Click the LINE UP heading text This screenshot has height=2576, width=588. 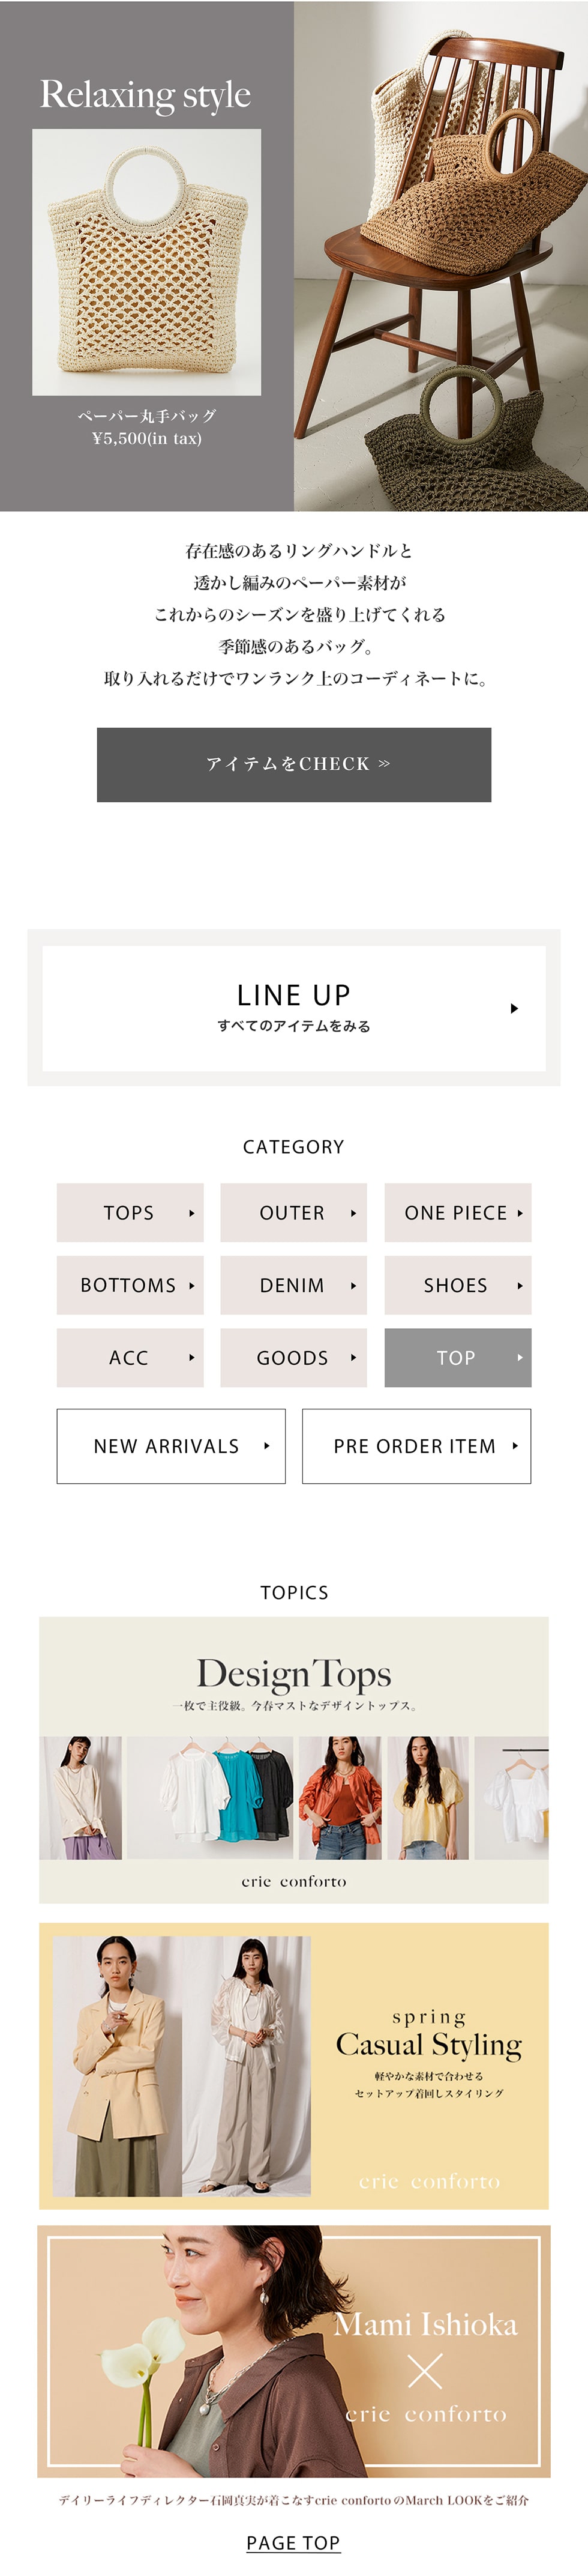(293, 995)
